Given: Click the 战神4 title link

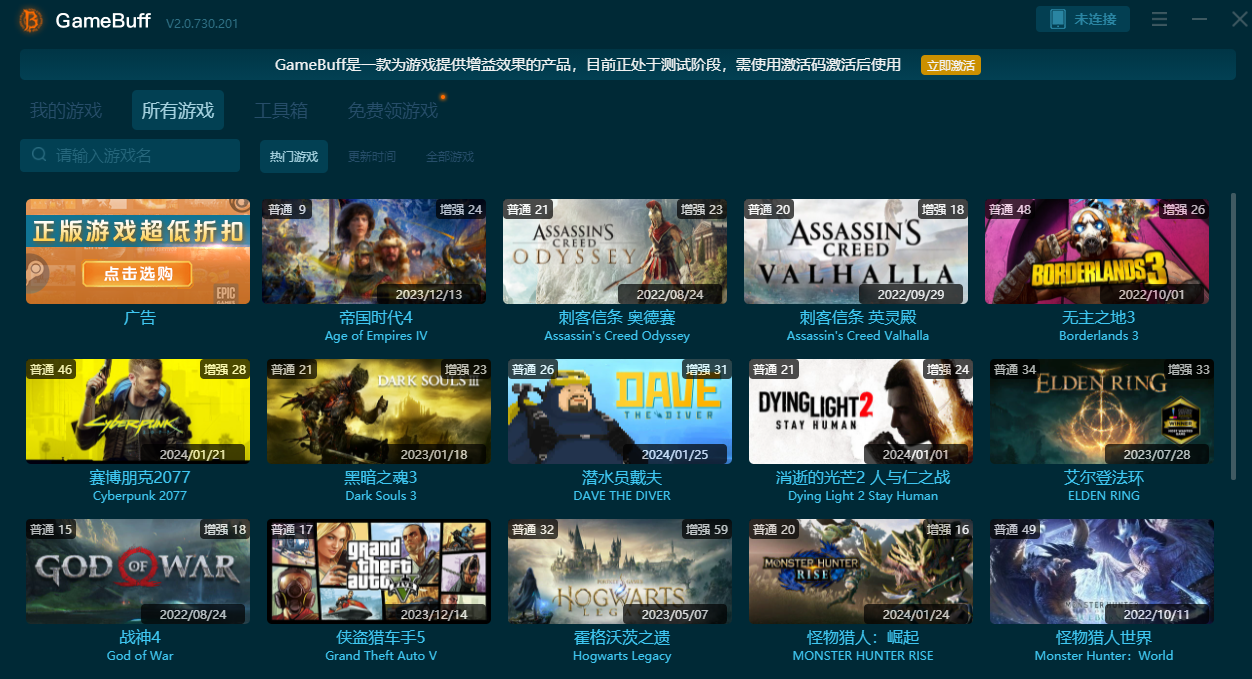Looking at the screenshot, I should pyautogui.click(x=140, y=637).
